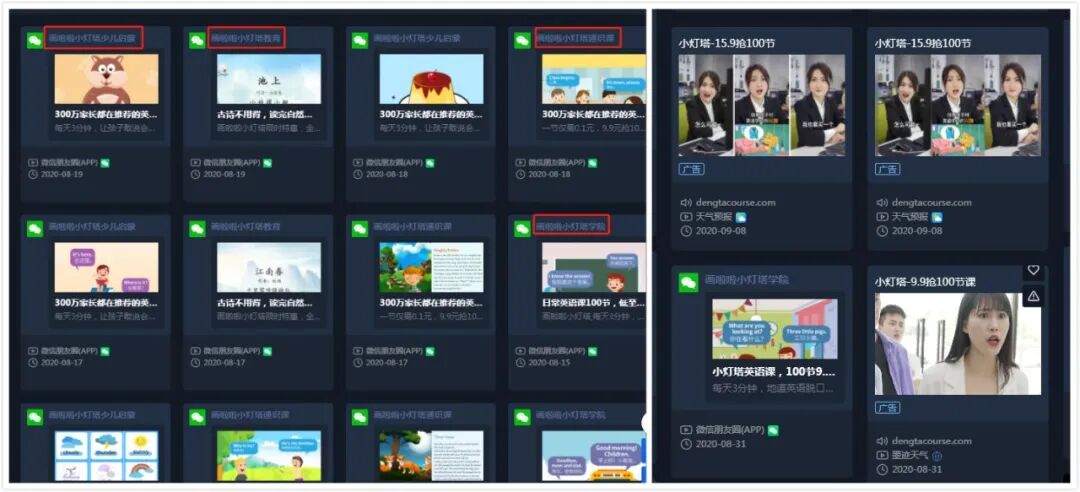Viewport: 1080px width, 492px height.
Task: Open the foxes storybook ad thumbnail
Action: 432,456
